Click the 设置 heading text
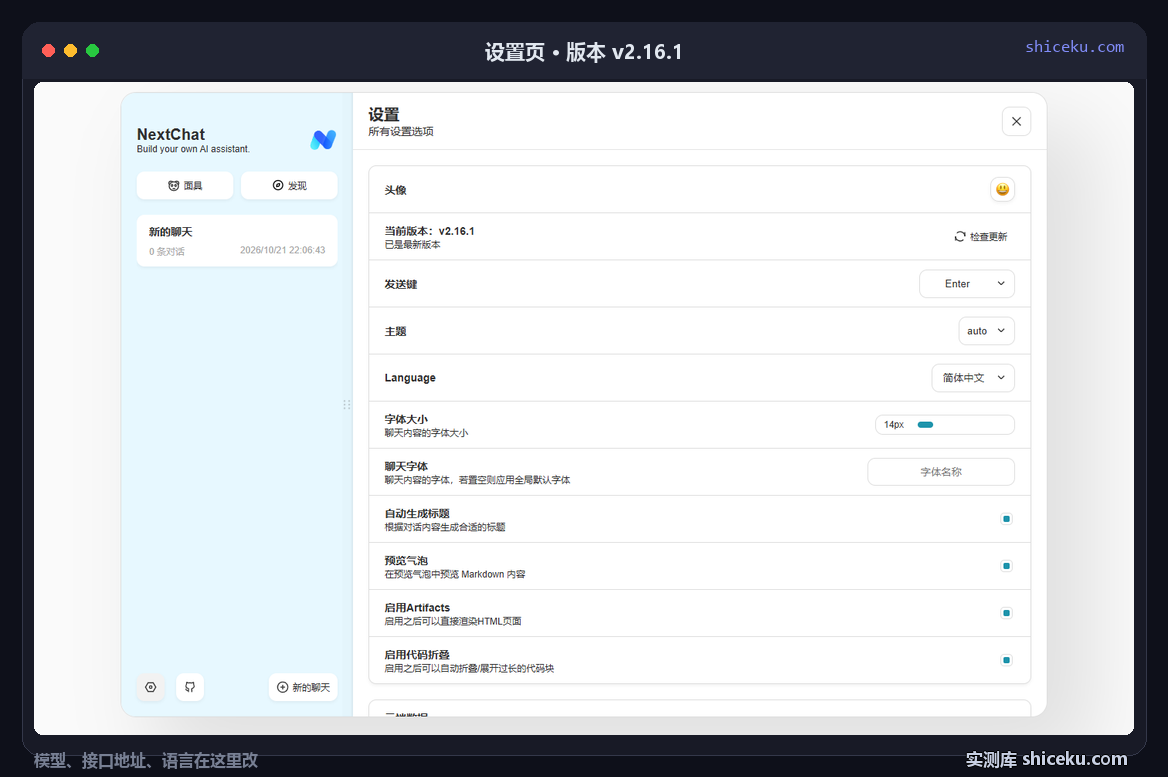 384,115
